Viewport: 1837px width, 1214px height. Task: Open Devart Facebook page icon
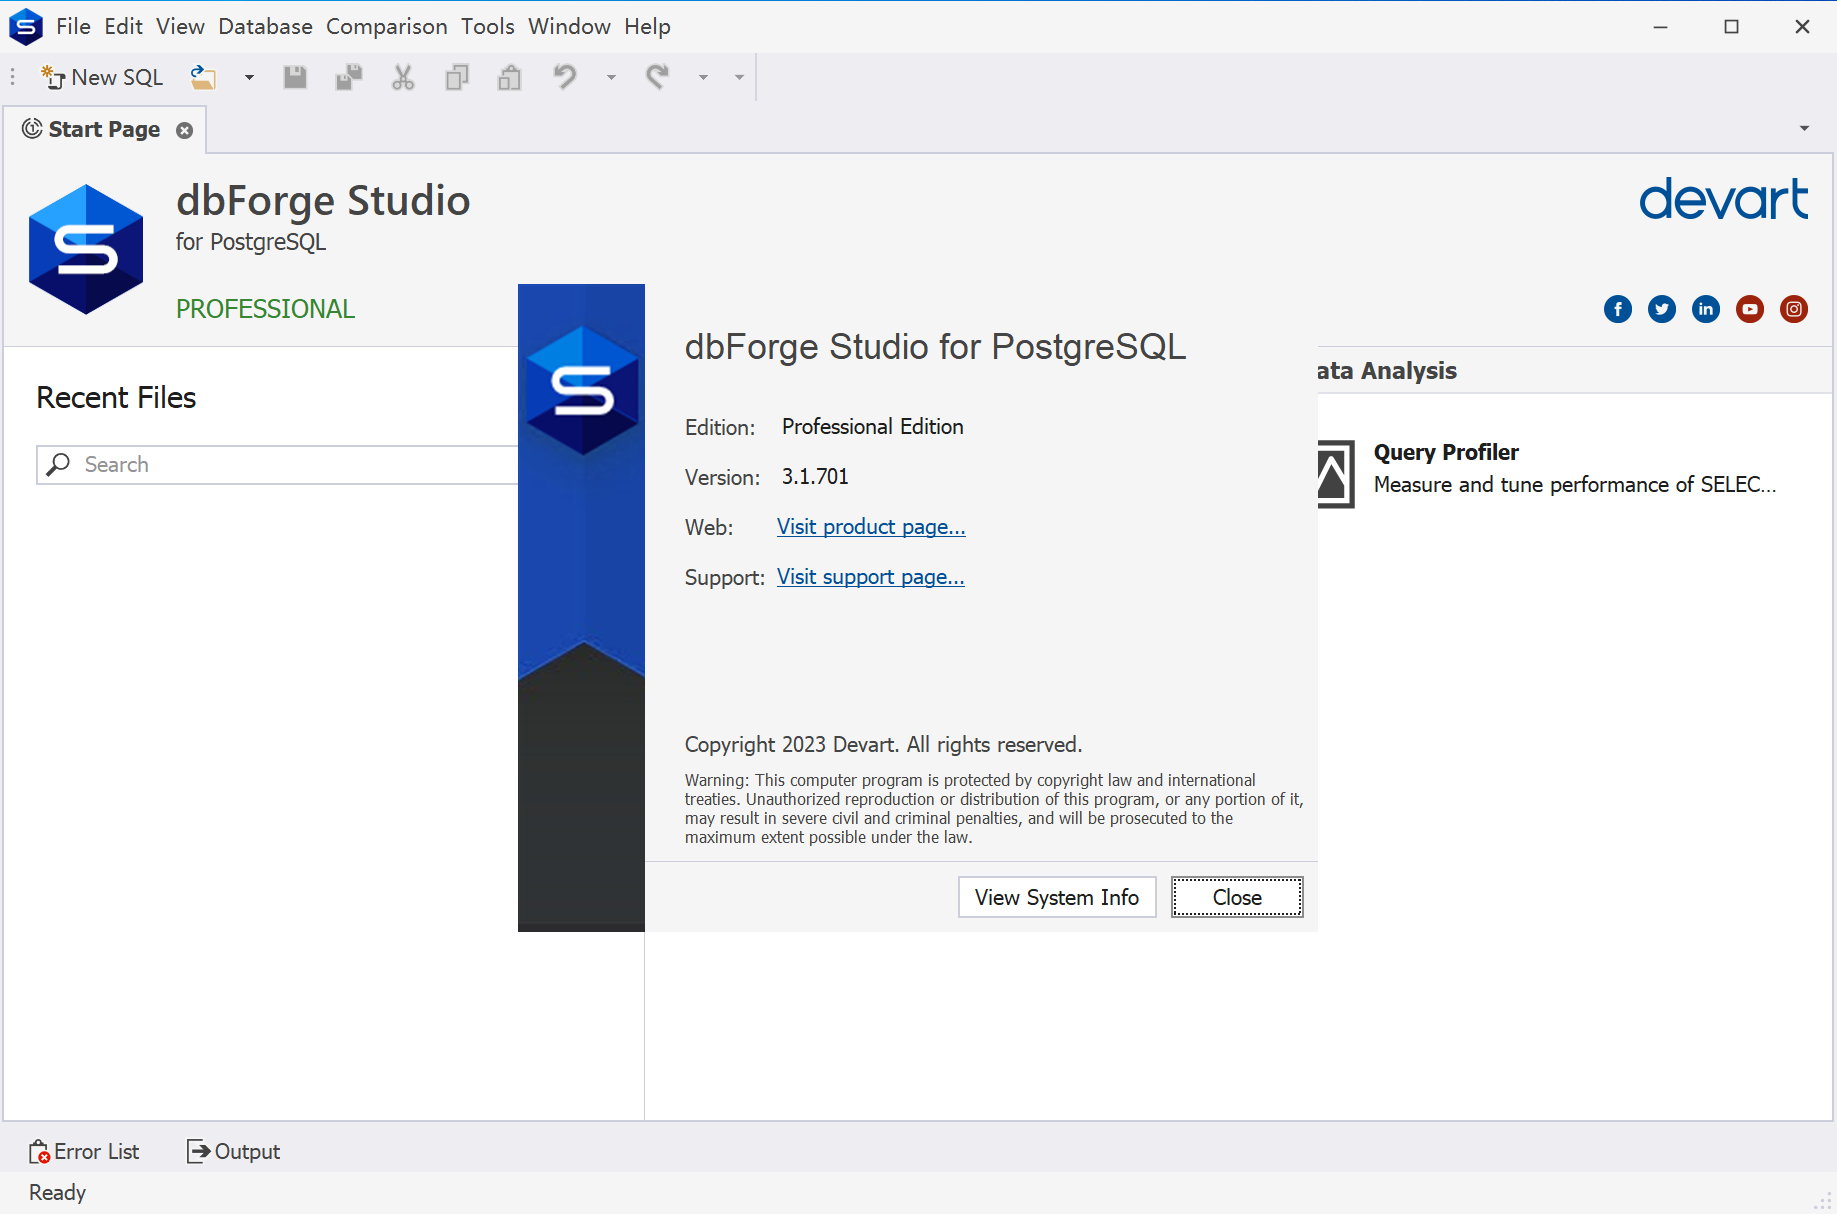pos(1618,309)
